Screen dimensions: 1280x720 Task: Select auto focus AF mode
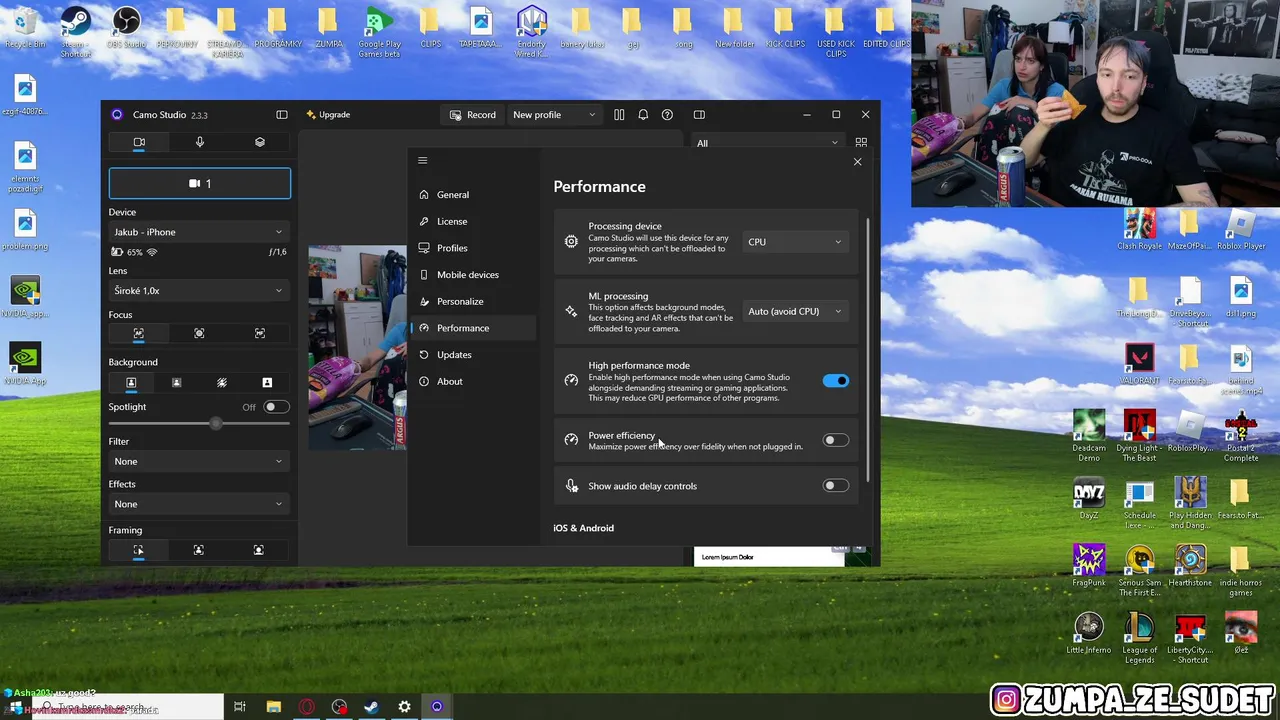click(139, 333)
